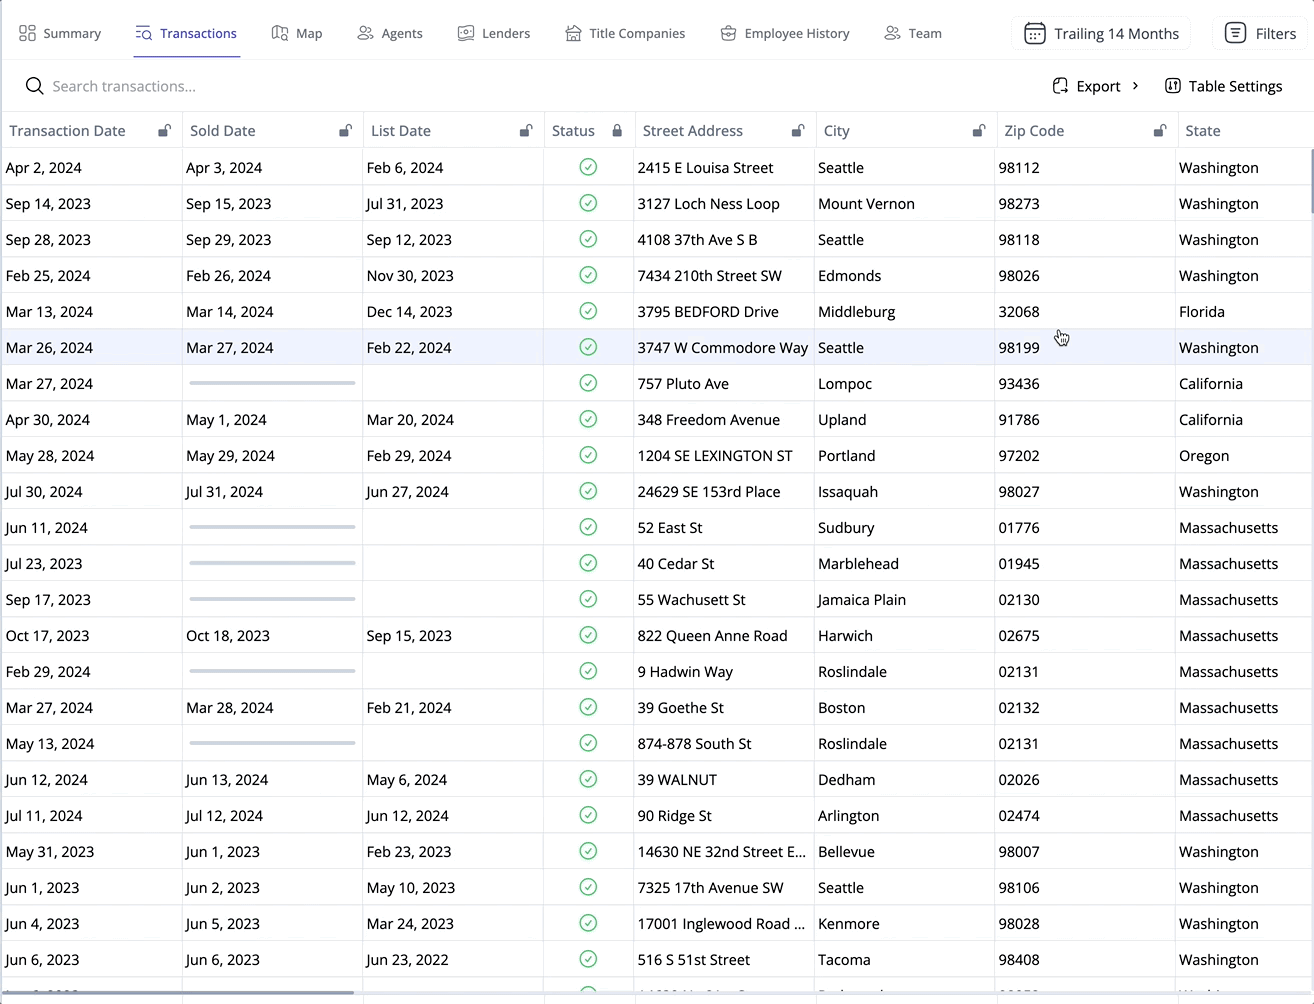Switch to the Summary tab
Screen dimensions: 1314x1004
(60, 33)
